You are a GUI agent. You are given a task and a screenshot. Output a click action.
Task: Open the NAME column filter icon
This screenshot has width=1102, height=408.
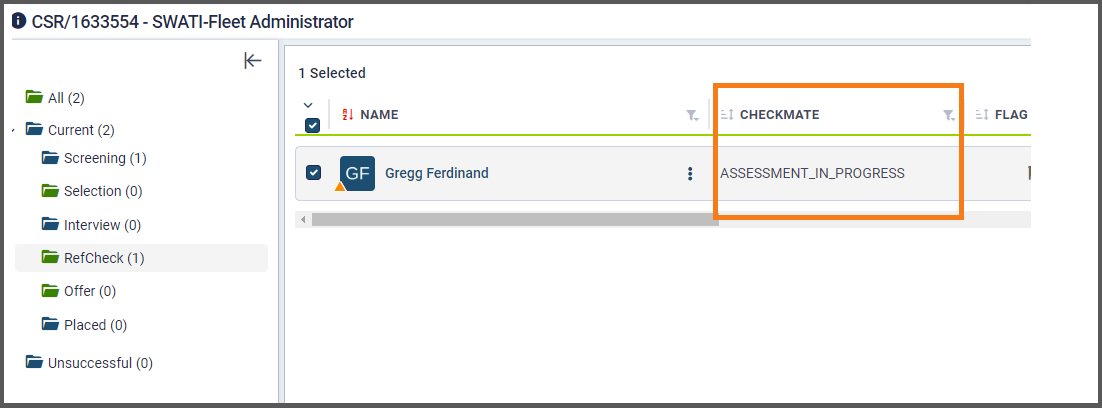tap(692, 115)
